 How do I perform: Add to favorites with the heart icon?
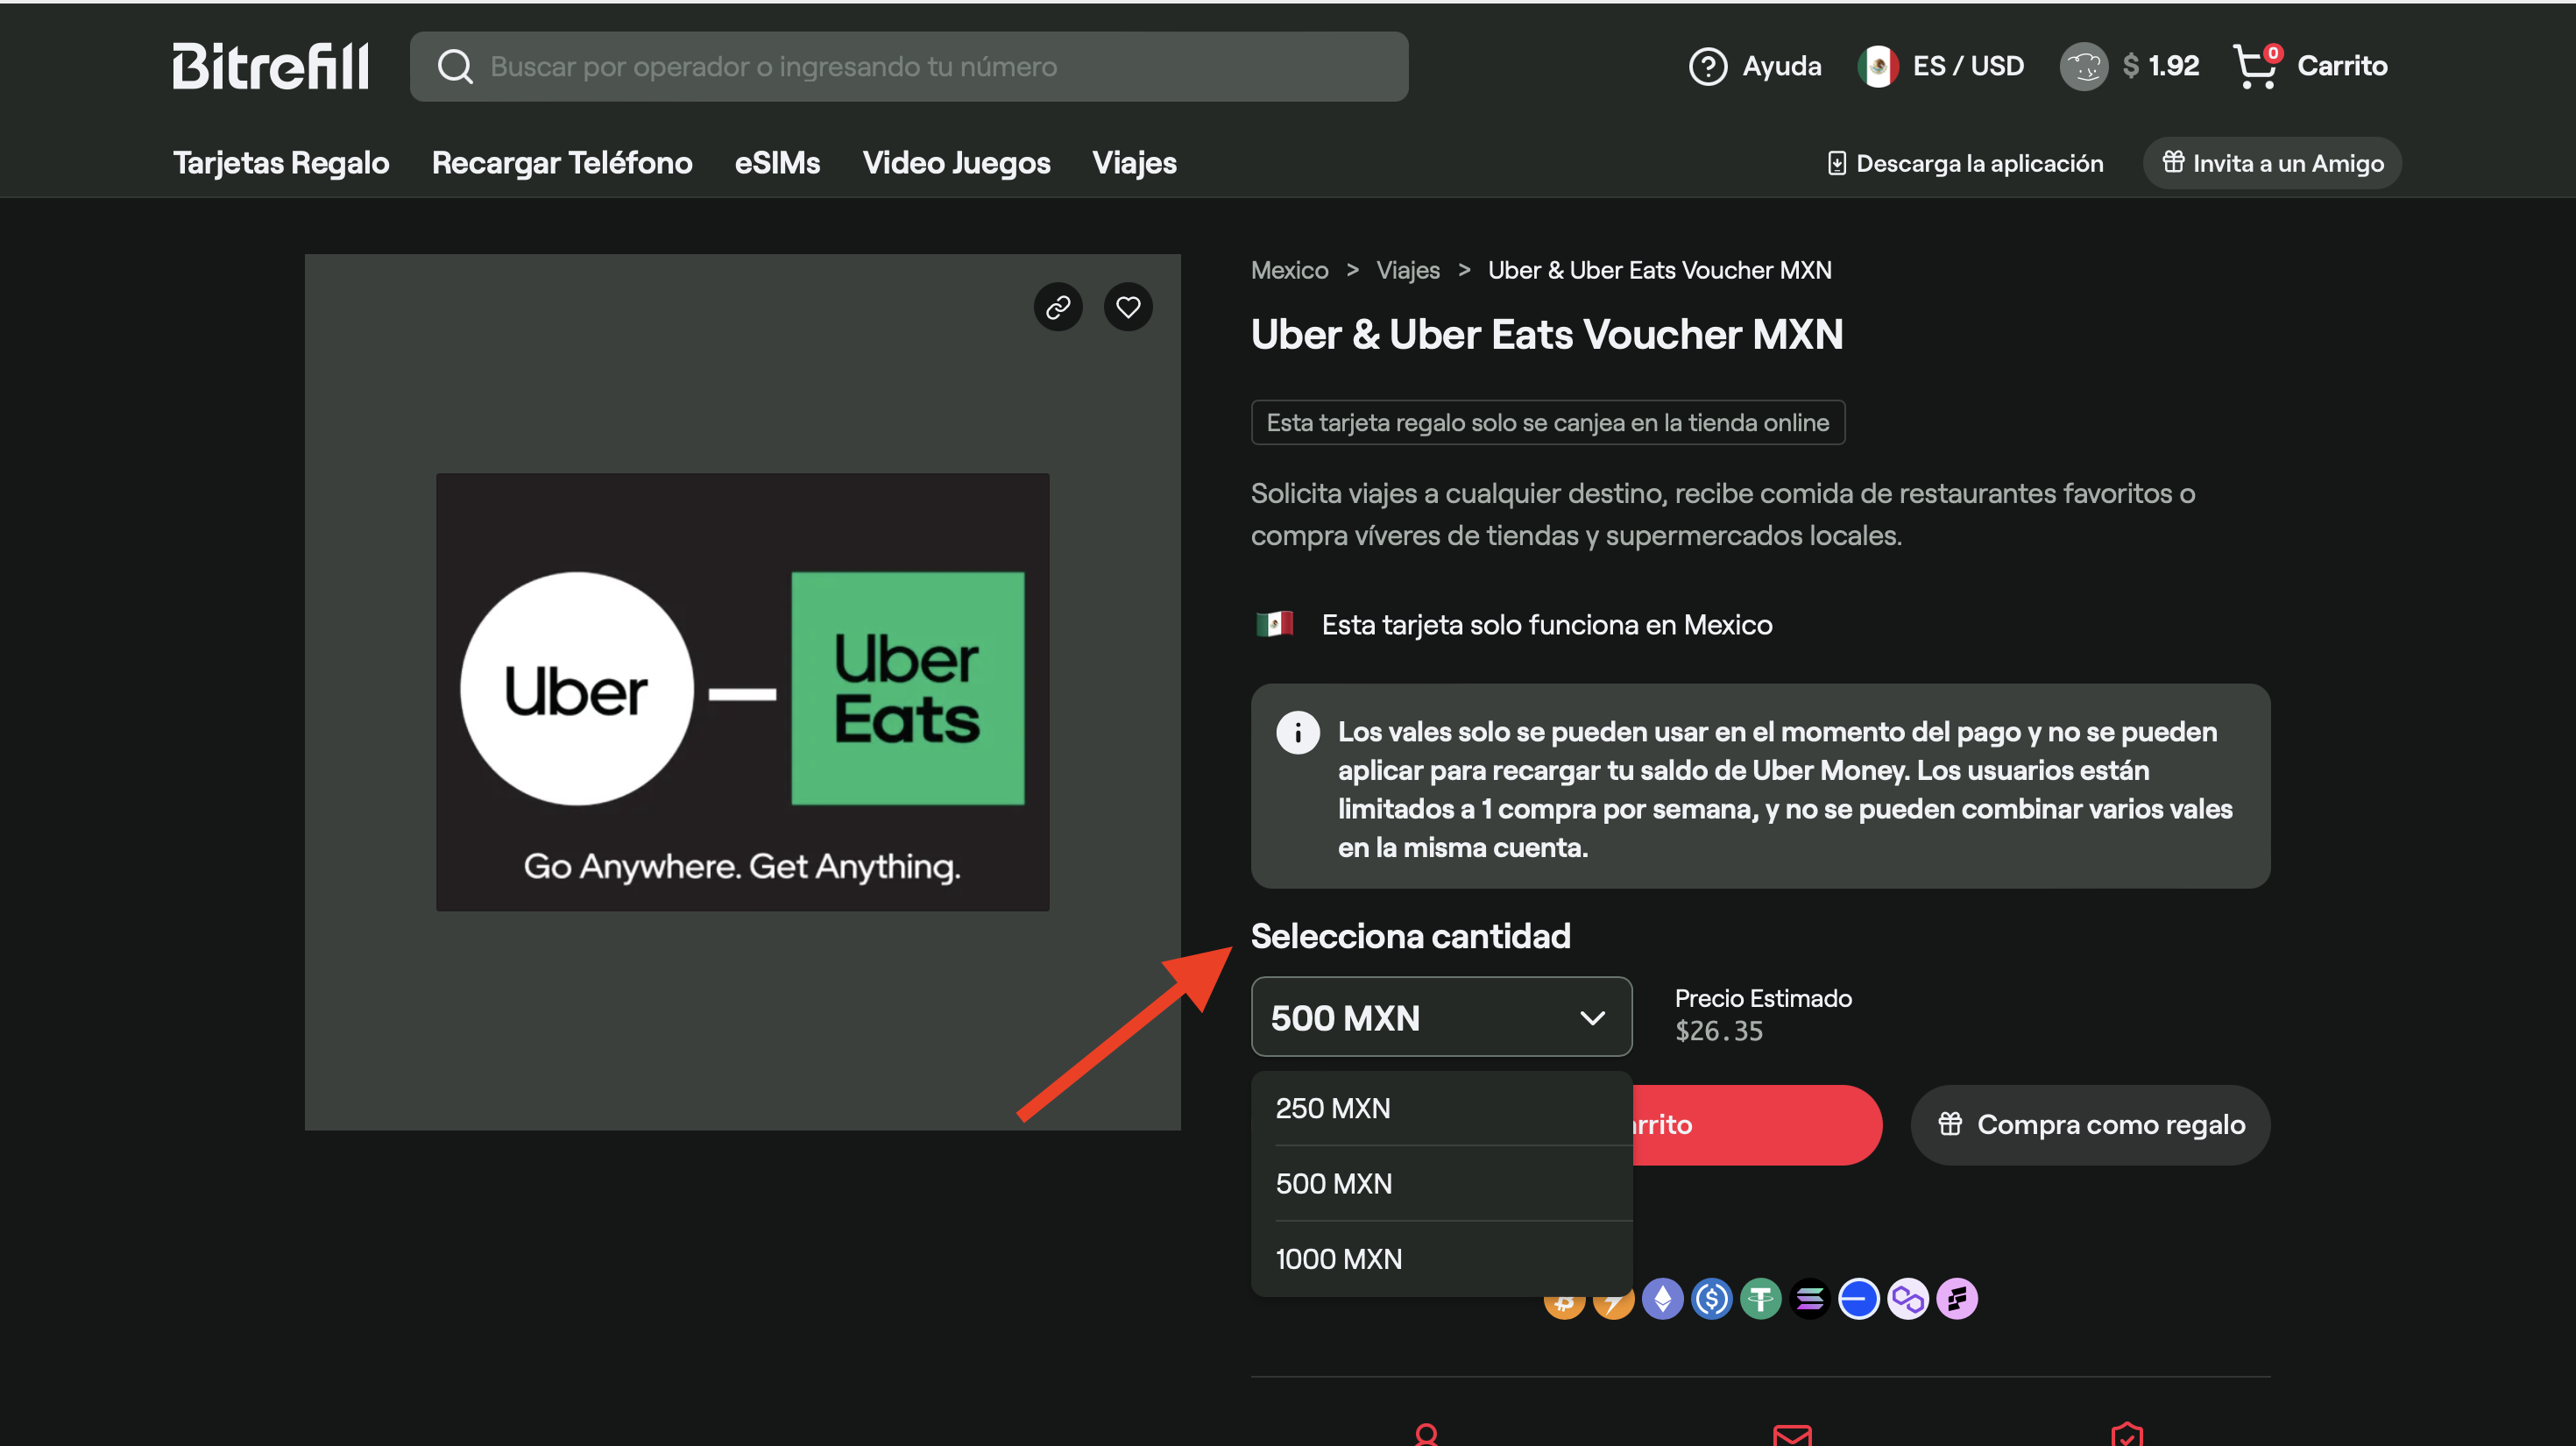[1128, 307]
